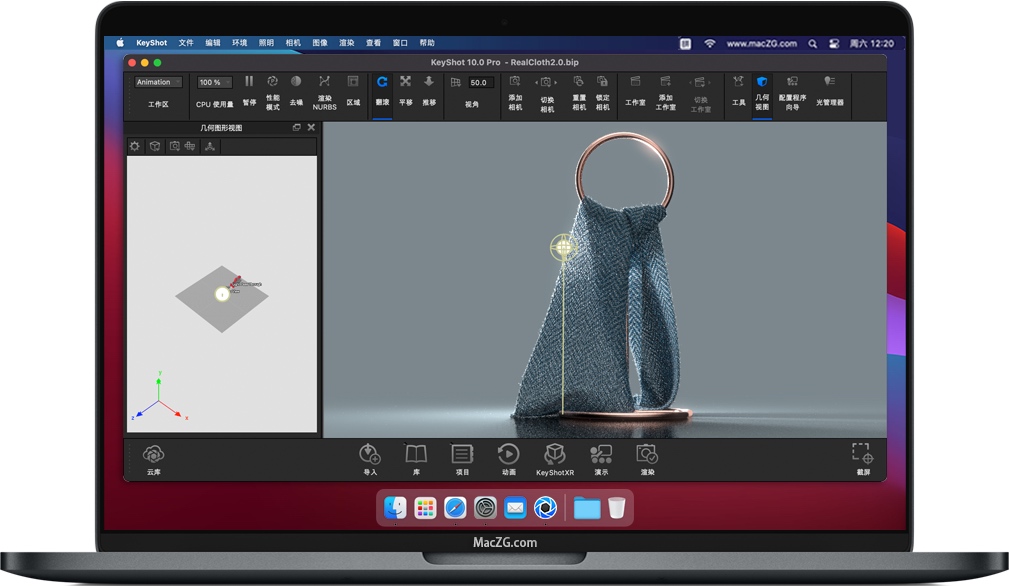1009x586 pixels.
Task: Open the Animation workspace dropdown
Action: pyautogui.click(x=158, y=82)
